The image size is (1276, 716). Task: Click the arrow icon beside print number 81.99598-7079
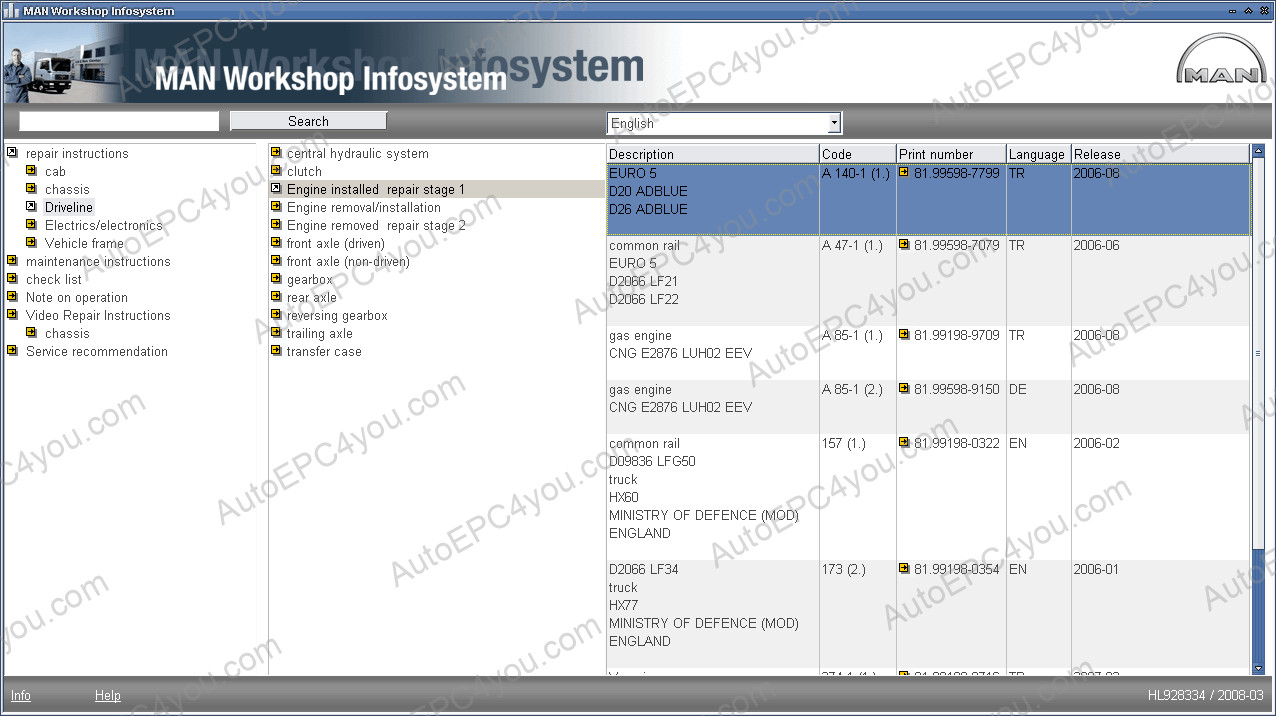(x=904, y=245)
